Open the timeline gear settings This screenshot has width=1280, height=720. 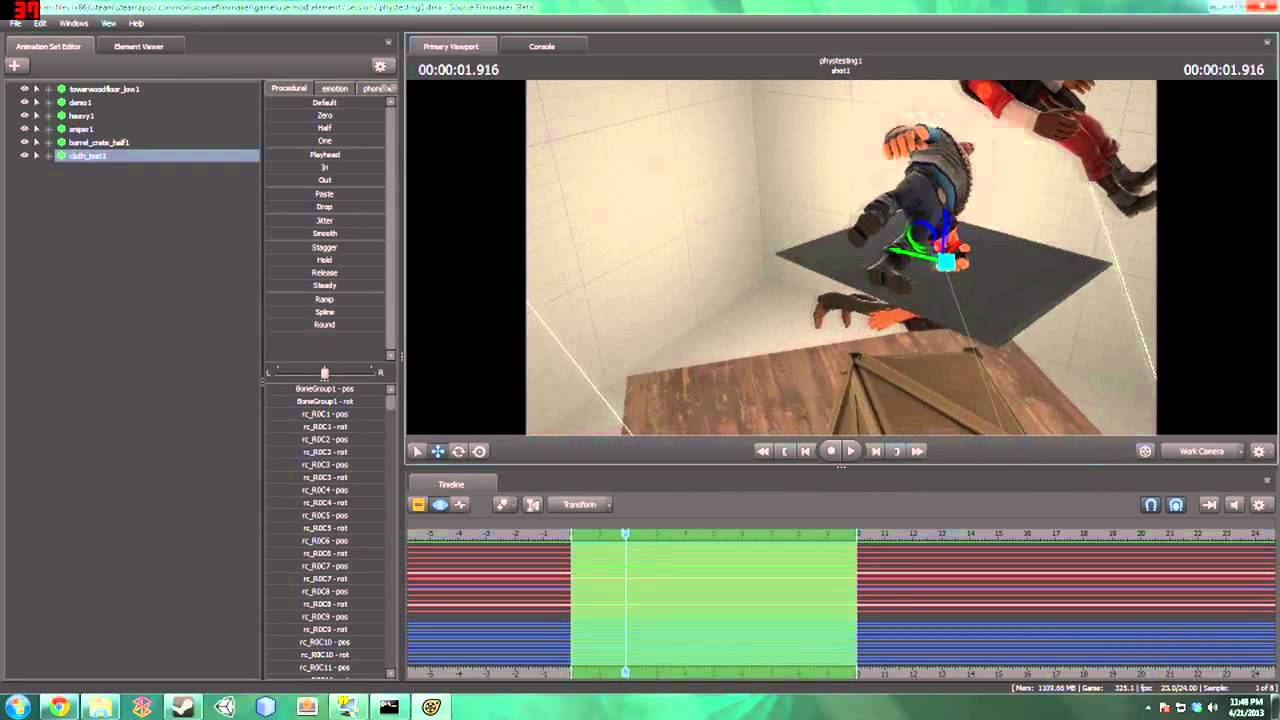tap(1259, 505)
